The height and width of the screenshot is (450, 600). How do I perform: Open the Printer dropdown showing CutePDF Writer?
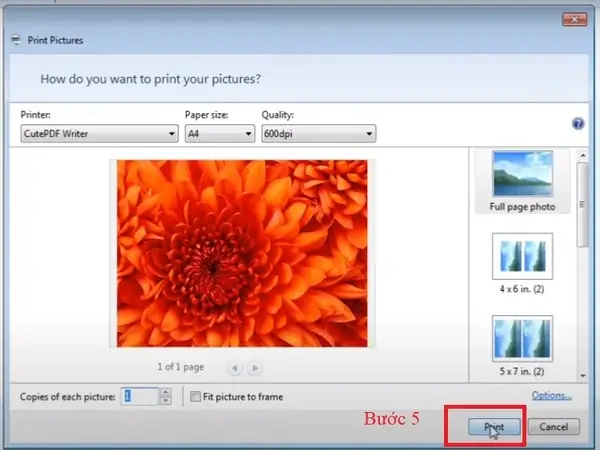tap(99, 134)
